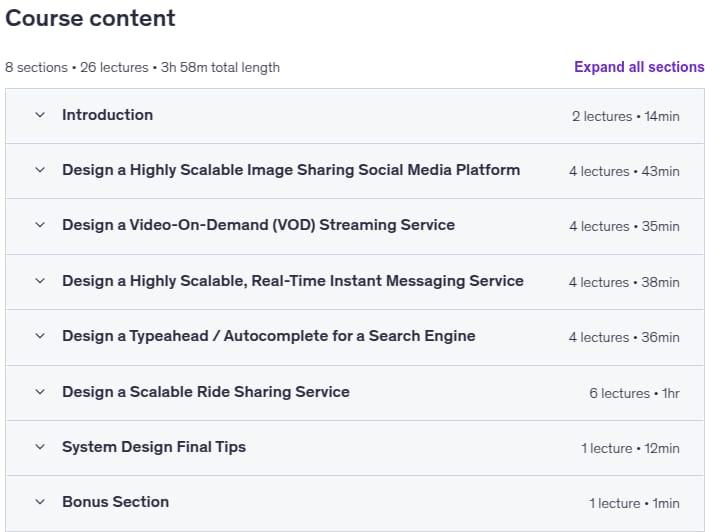
Task: Click the Course content heading
Action: (x=90, y=18)
